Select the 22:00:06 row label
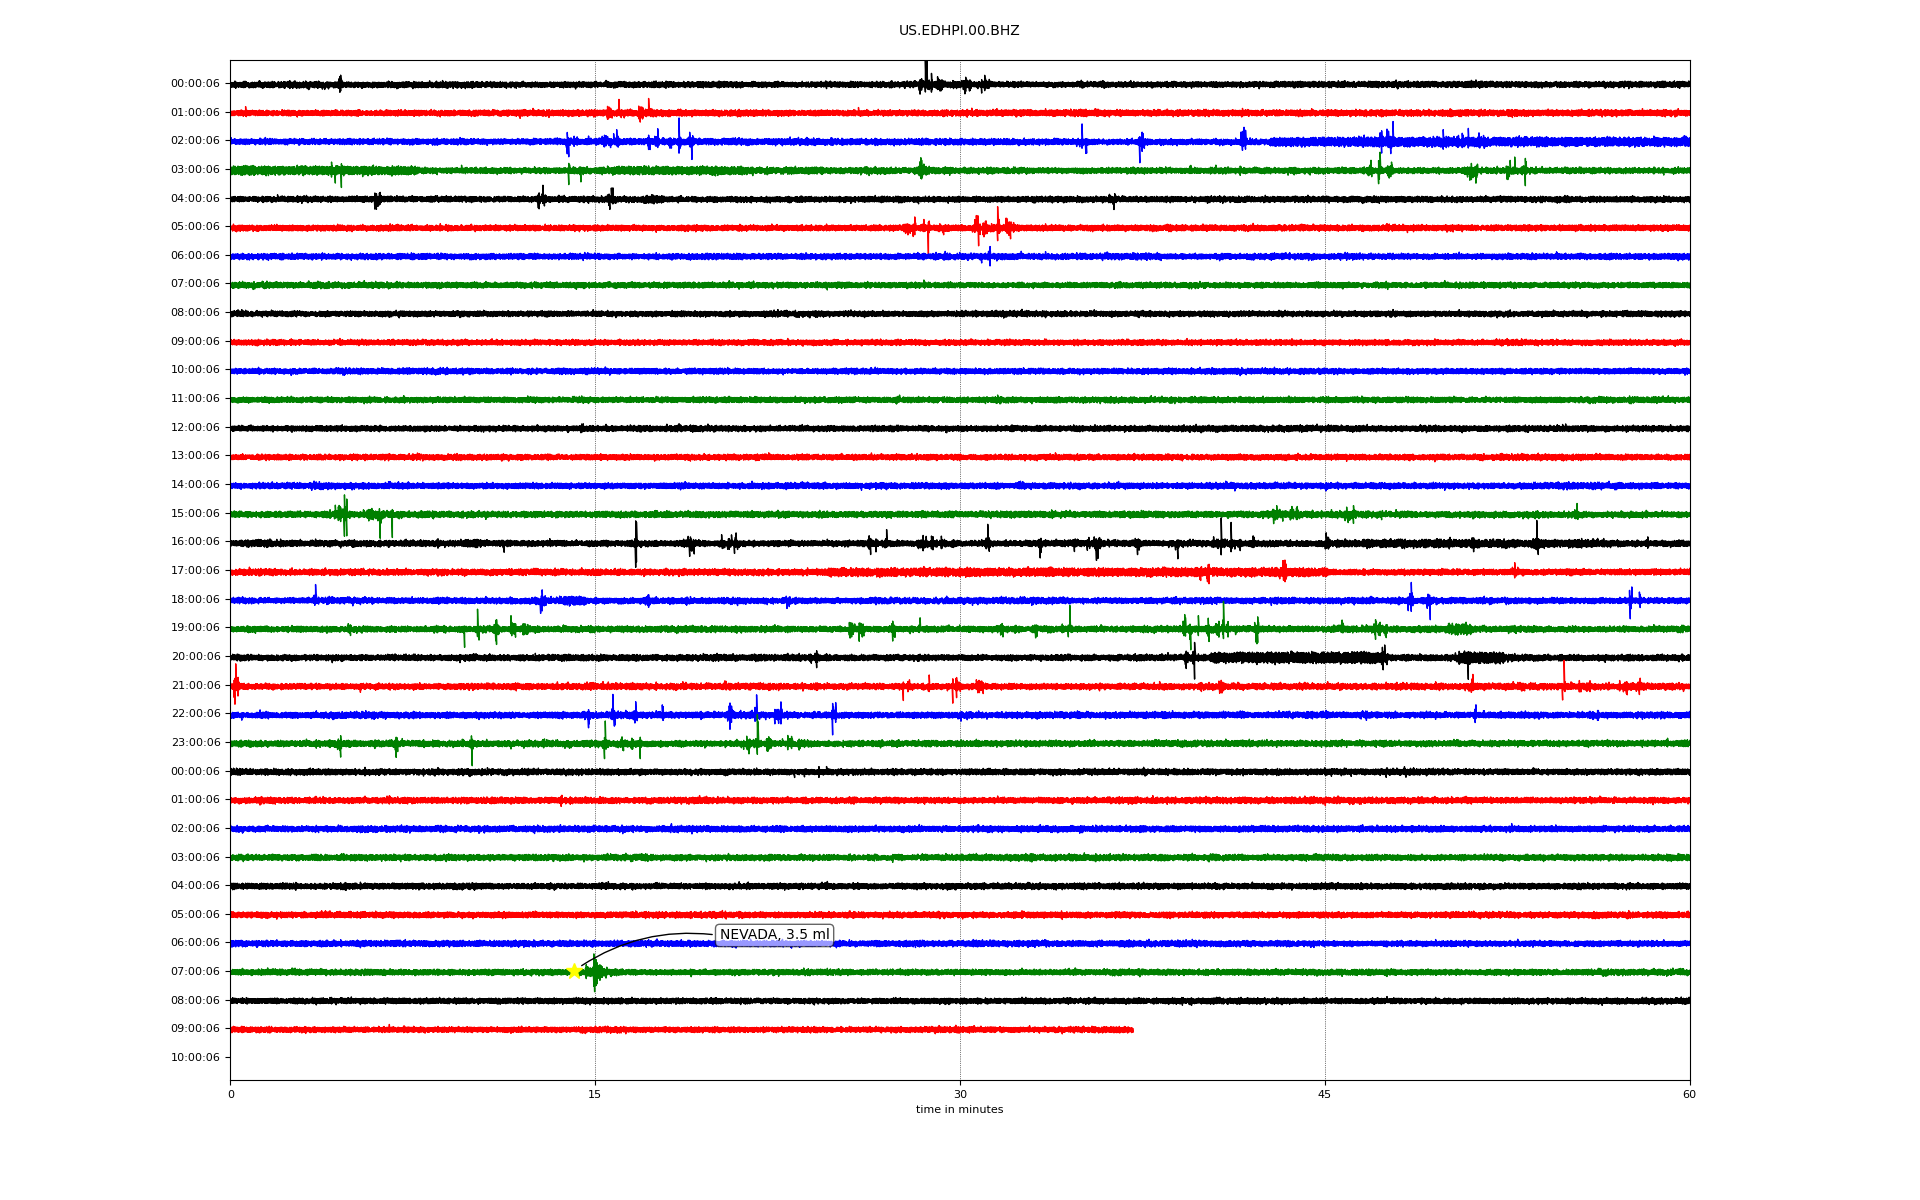The image size is (1920, 1200). [195, 714]
